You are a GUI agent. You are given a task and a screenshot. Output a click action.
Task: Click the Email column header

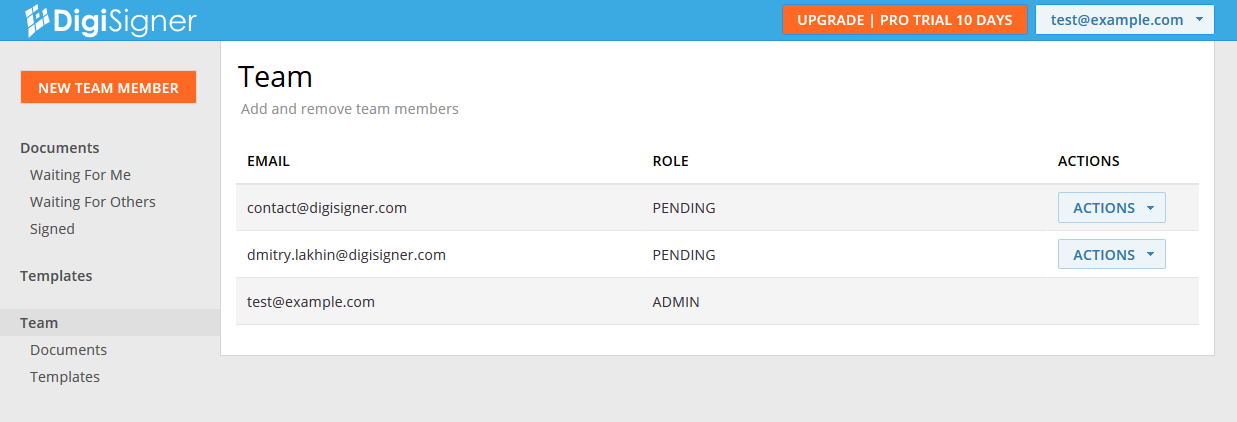[268, 161]
